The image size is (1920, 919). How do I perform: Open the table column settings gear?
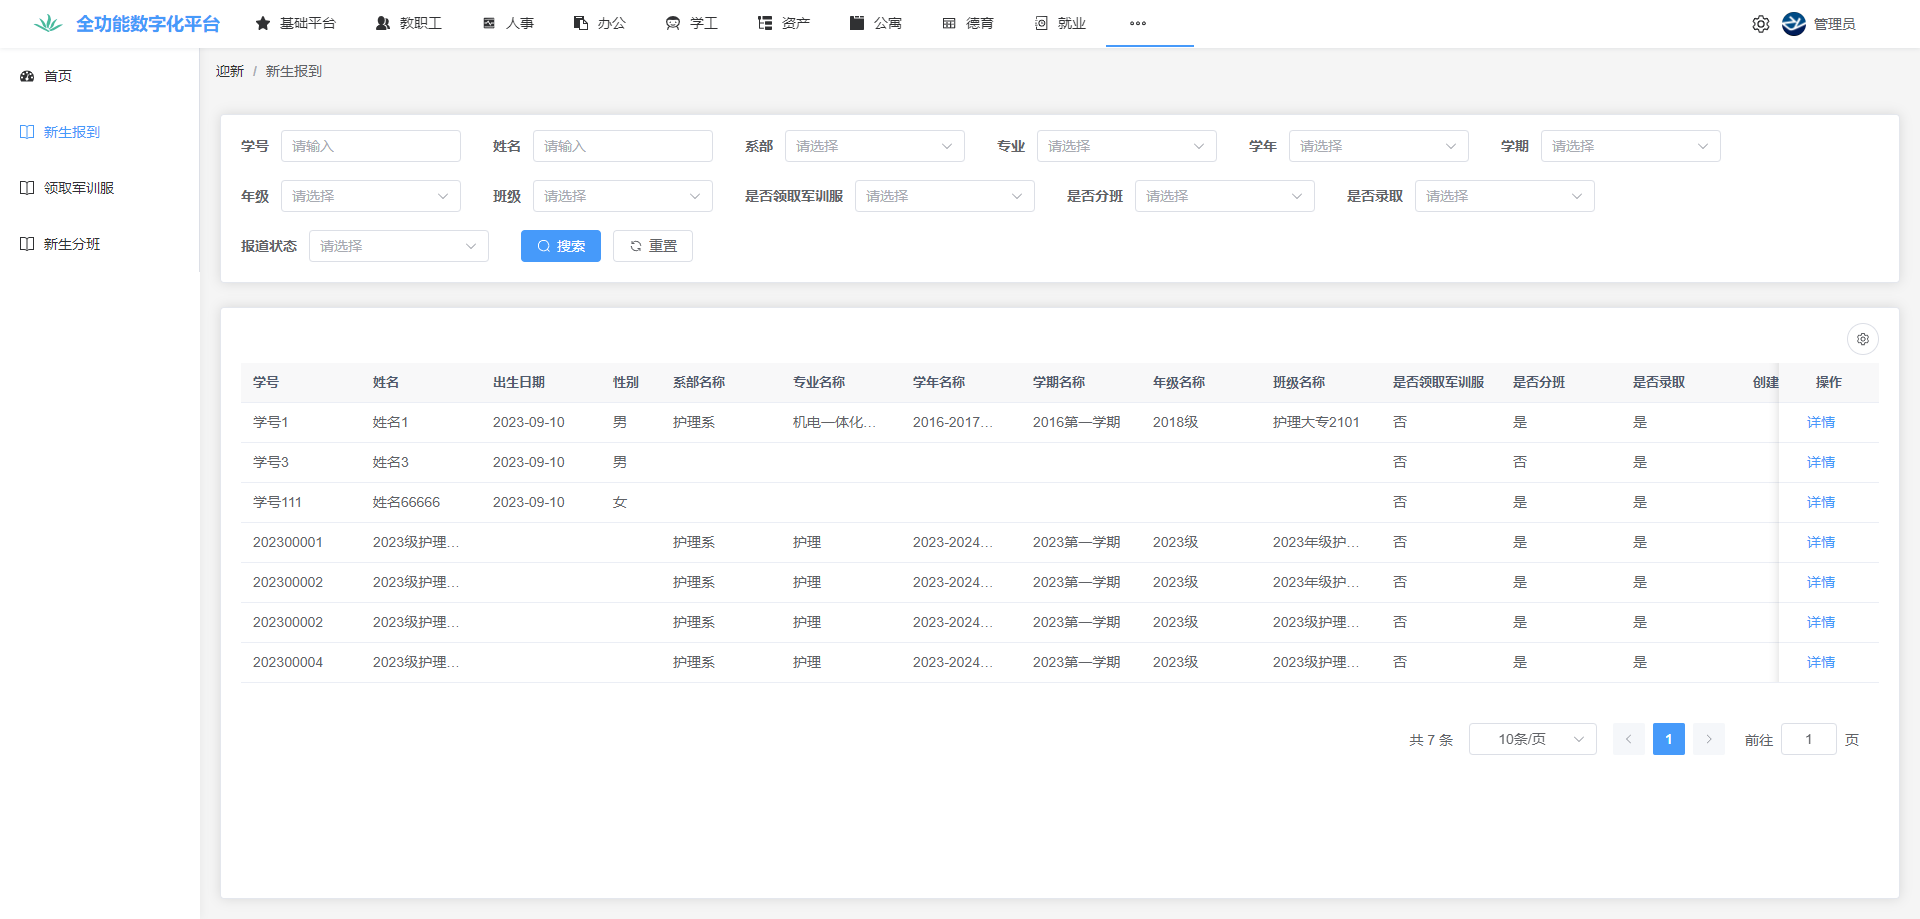1862,339
